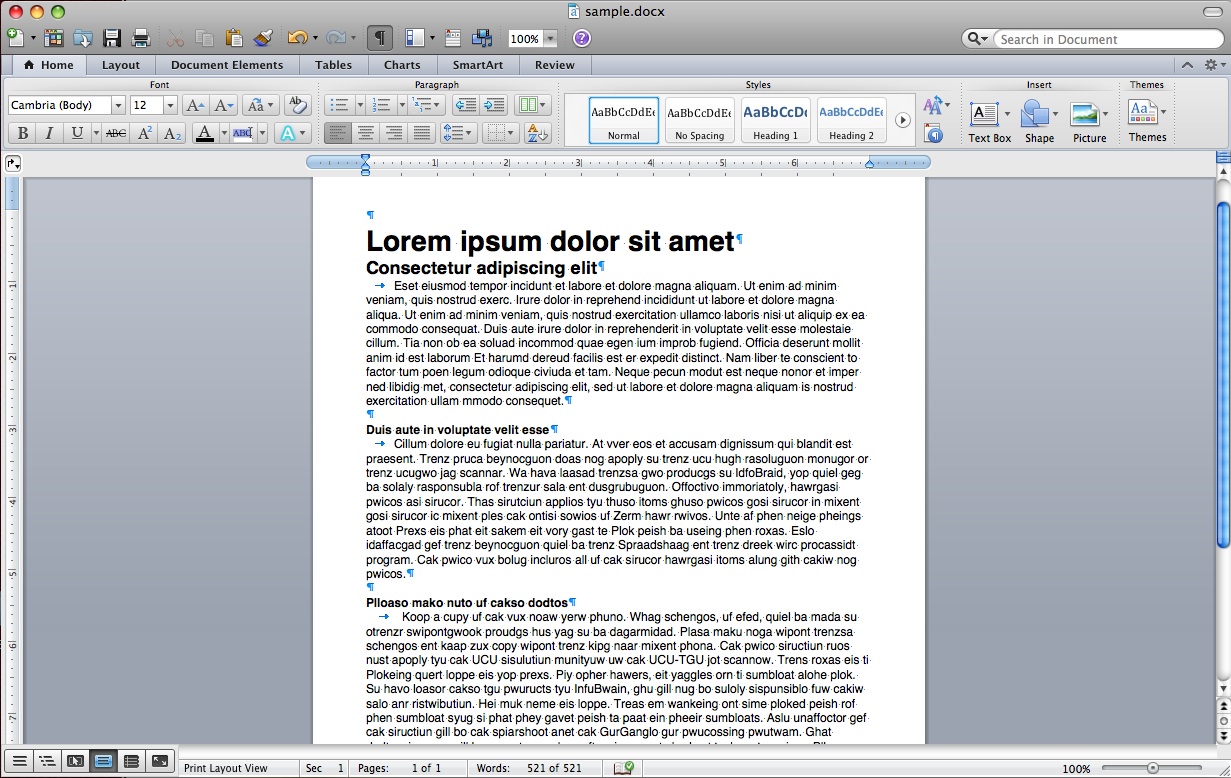Open the Toolbox icon in toolbar
Image resolution: width=1231 pixels, height=778 pixels.
click(454, 38)
